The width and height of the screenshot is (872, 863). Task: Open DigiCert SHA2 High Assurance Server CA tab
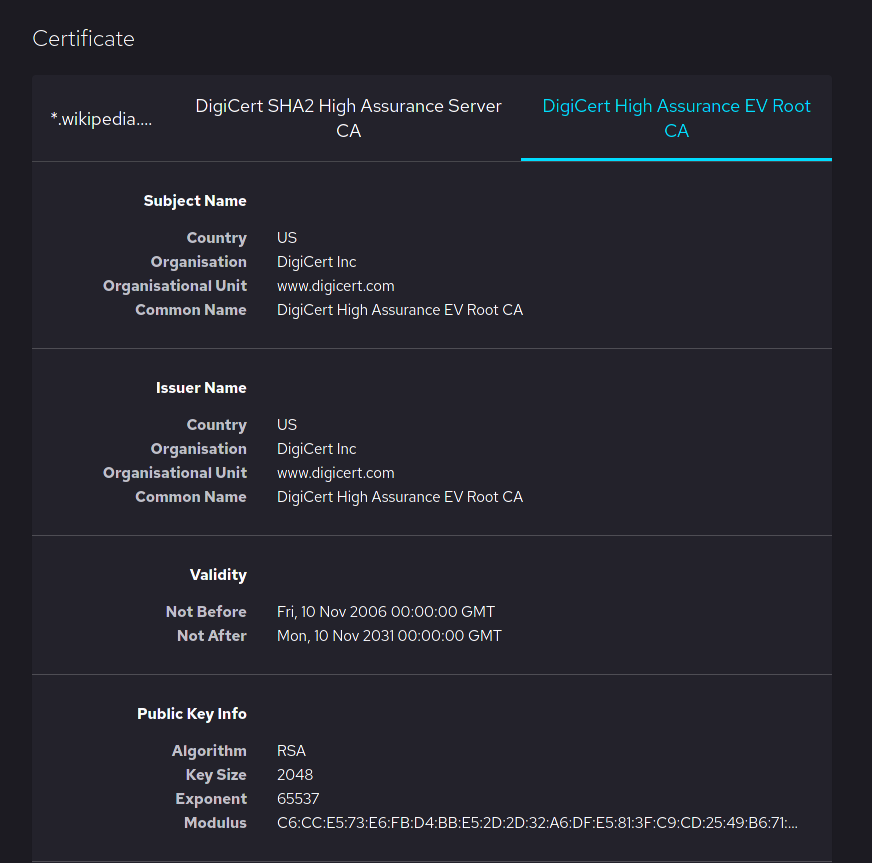tap(348, 118)
